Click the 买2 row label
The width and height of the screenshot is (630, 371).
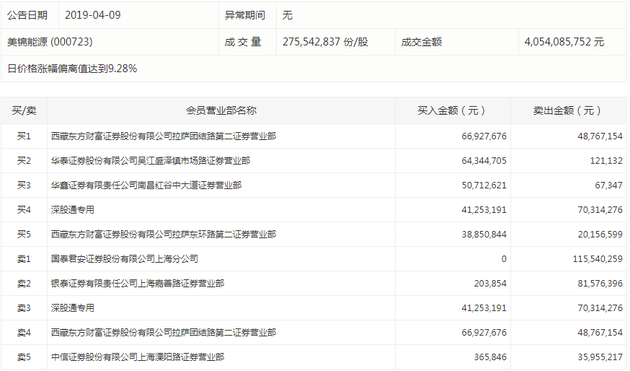coord(24,161)
